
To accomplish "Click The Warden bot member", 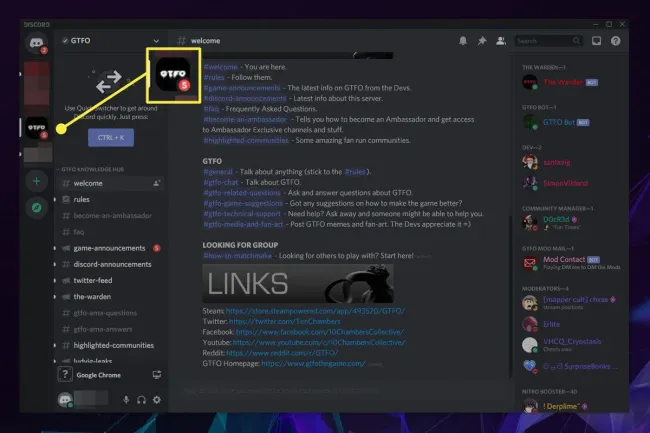I will [x=570, y=82].
